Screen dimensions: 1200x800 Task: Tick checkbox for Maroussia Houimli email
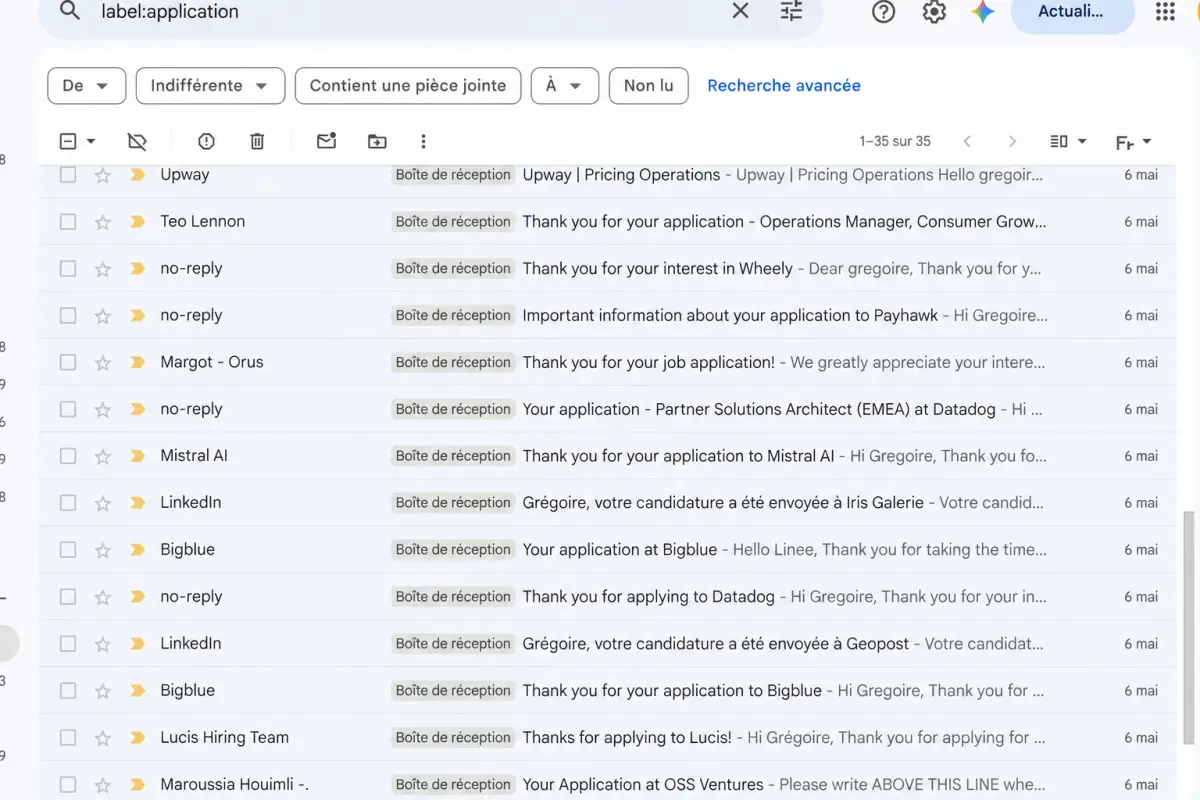[68, 785]
